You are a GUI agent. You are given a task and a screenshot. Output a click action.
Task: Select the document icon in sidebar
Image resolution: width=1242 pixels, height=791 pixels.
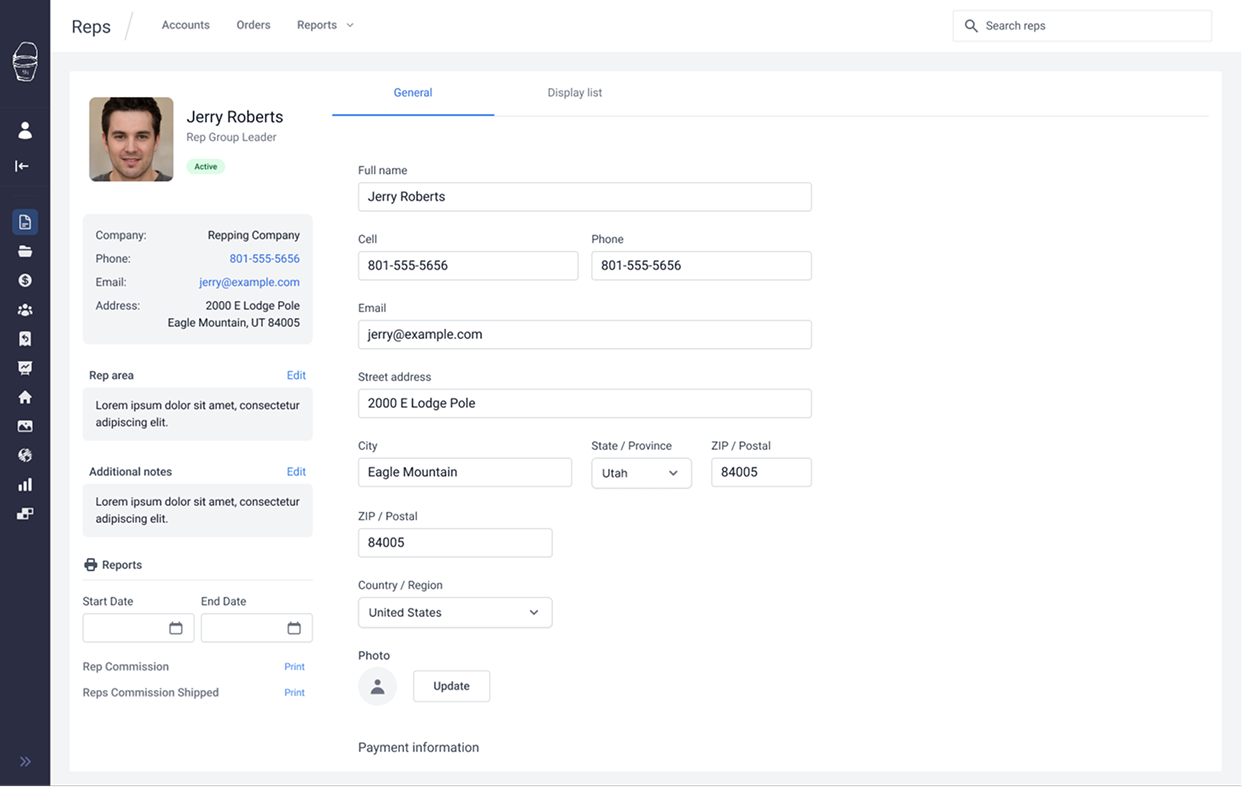pyautogui.click(x=25, y=222)
